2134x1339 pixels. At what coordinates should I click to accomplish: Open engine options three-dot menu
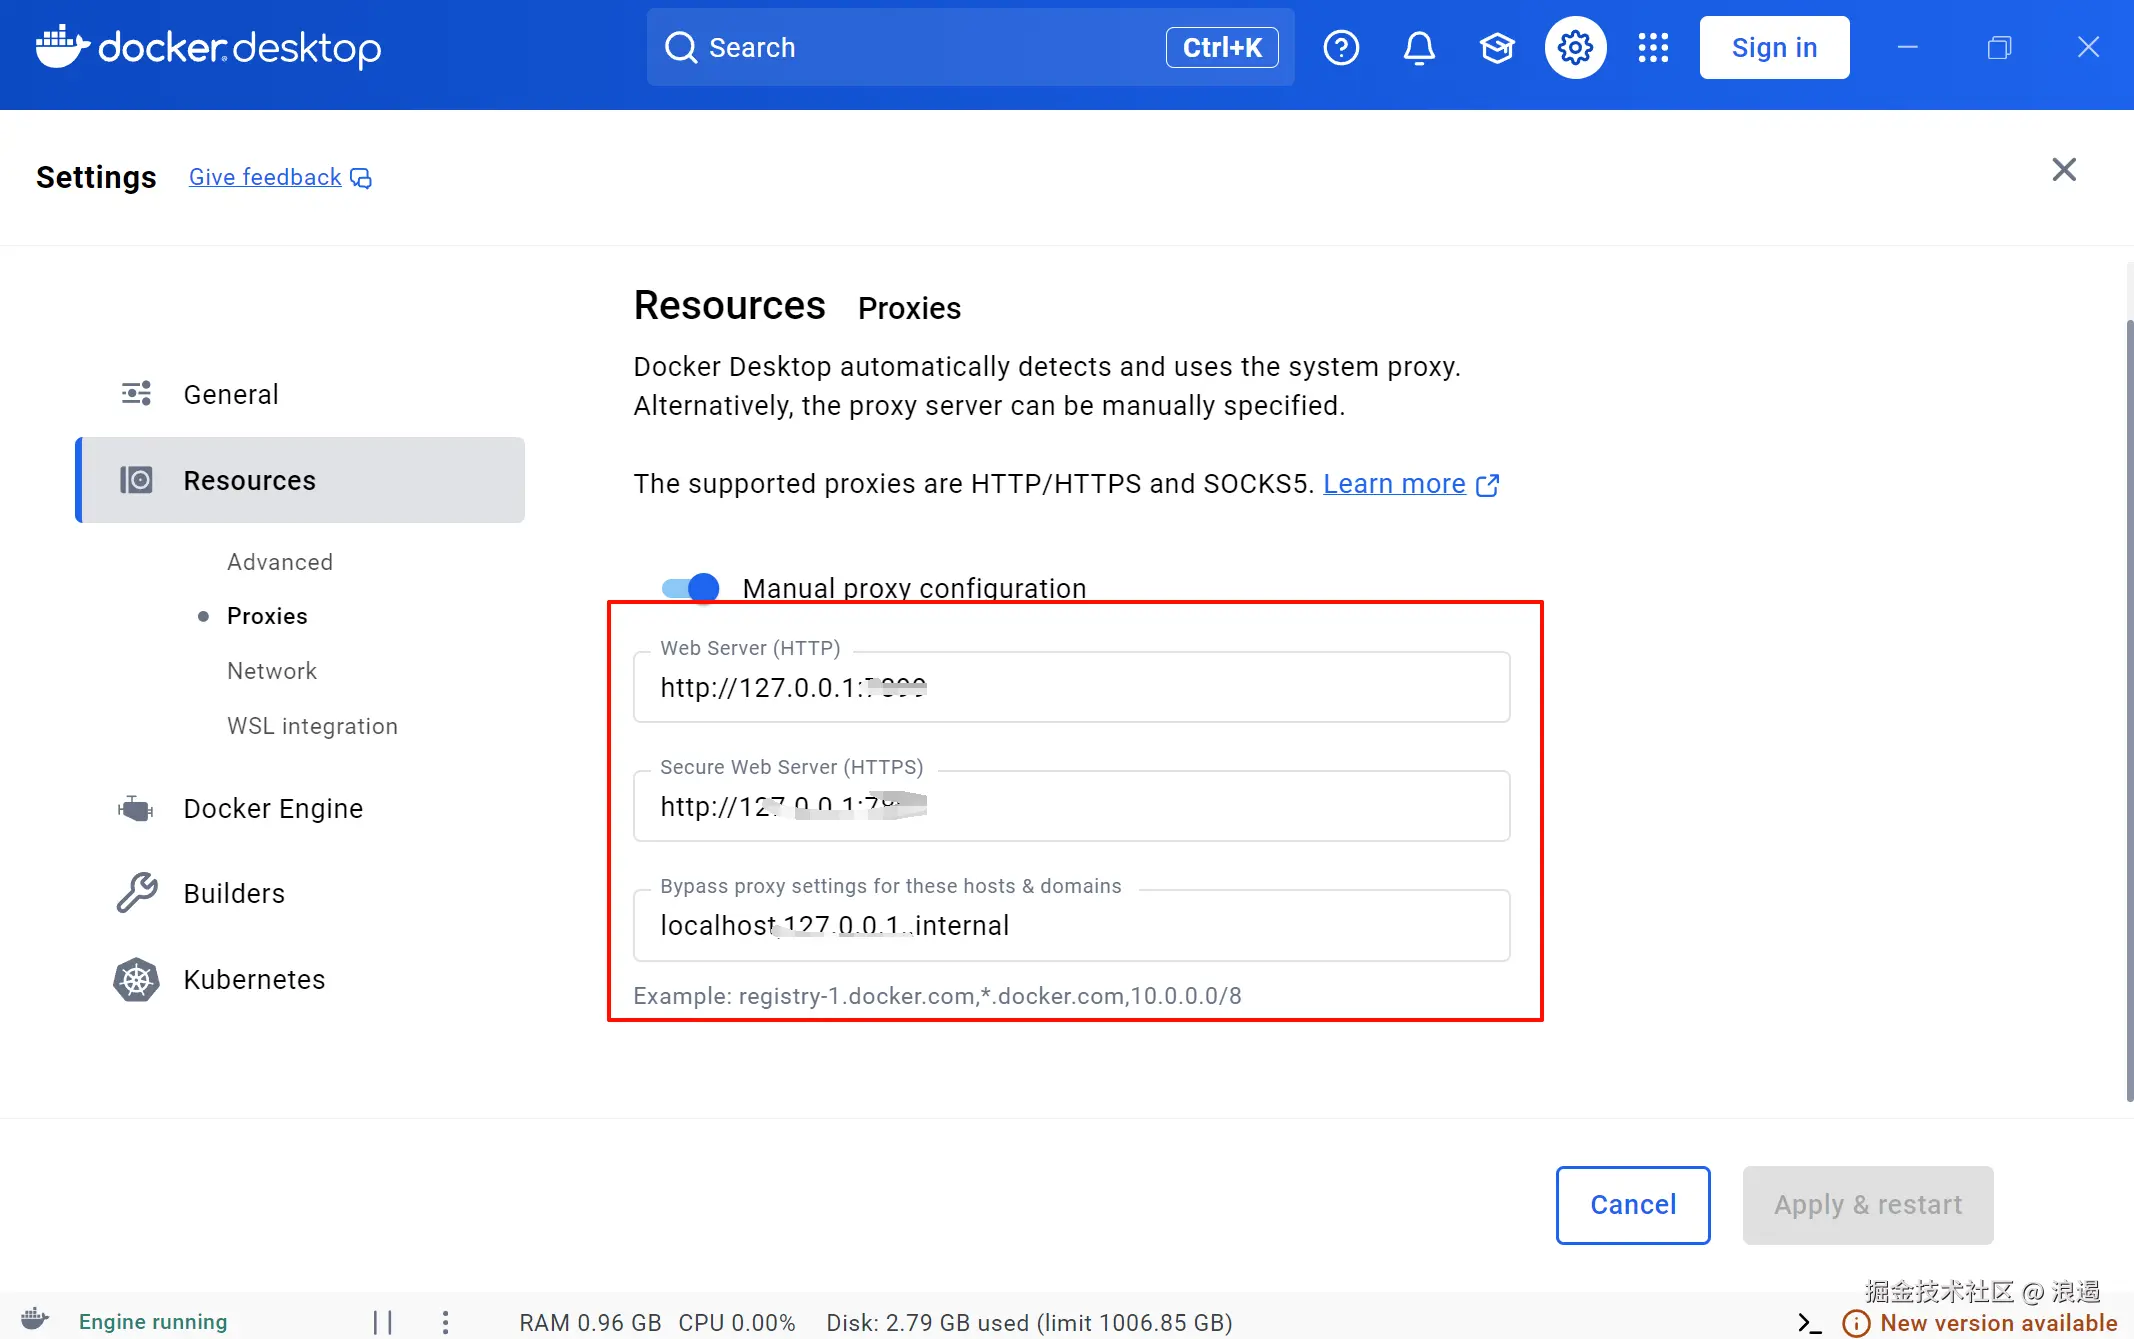(445, 1322)
